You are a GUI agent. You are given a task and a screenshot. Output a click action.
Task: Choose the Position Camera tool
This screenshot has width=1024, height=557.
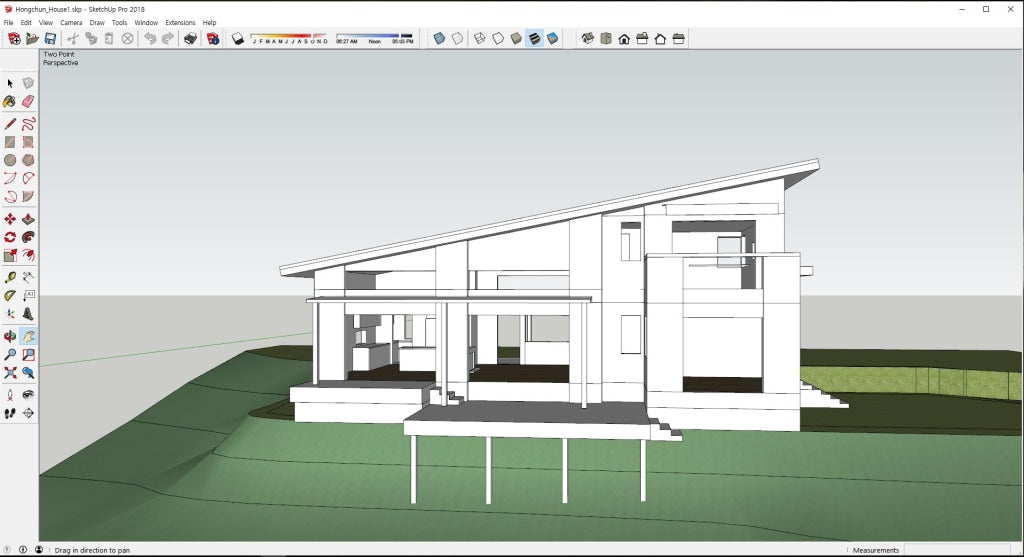click(x=10, y=395)
